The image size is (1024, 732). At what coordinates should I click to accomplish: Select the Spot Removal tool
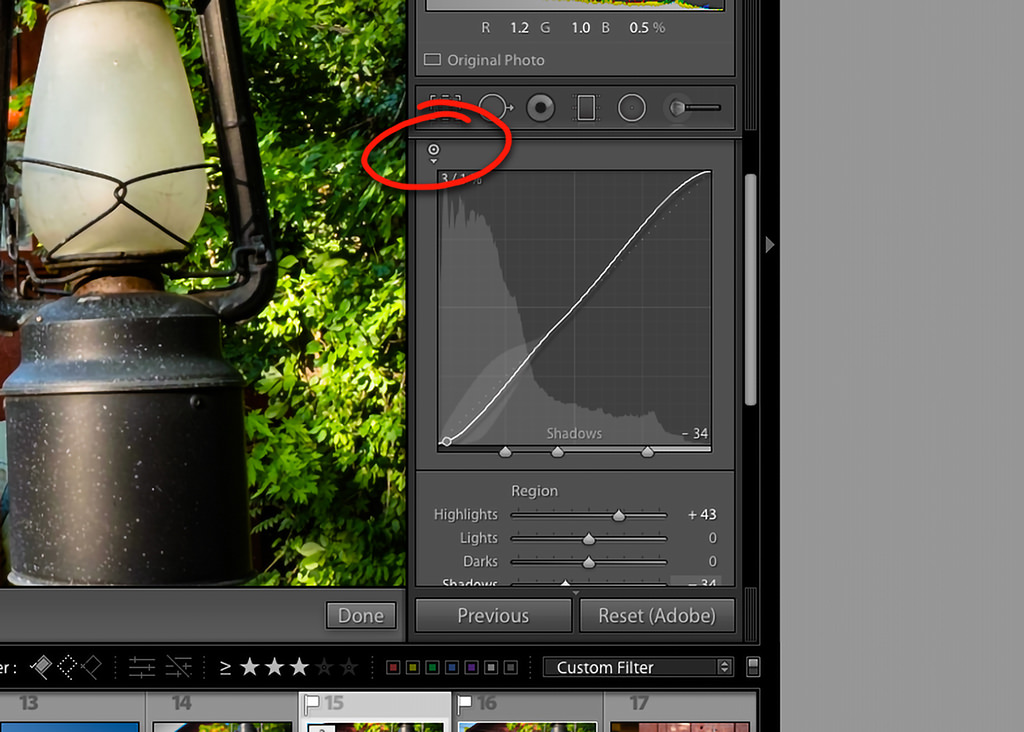coord(496,108)
